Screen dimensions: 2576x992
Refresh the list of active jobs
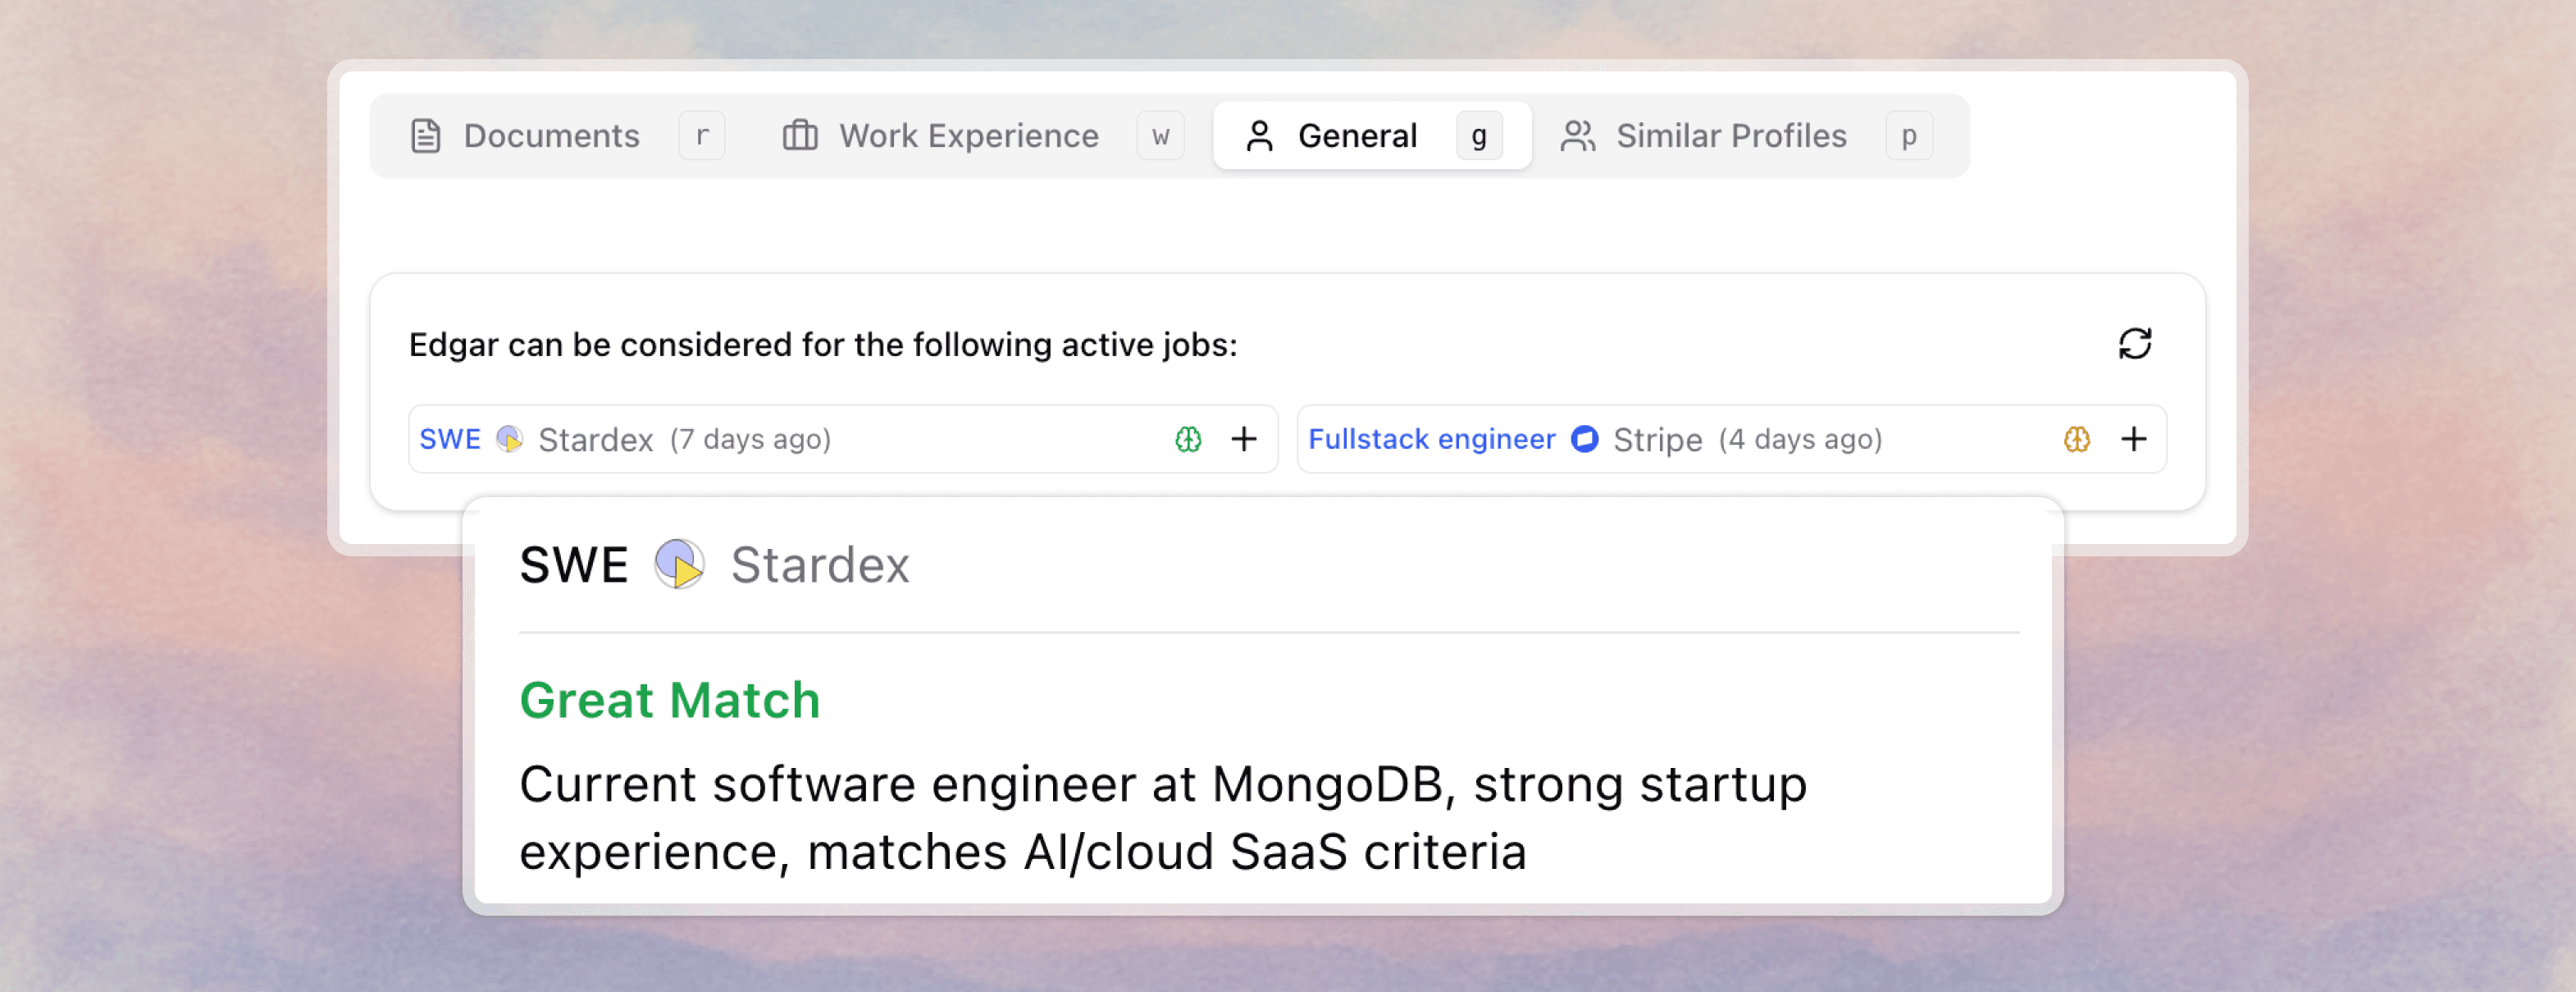2135,344
